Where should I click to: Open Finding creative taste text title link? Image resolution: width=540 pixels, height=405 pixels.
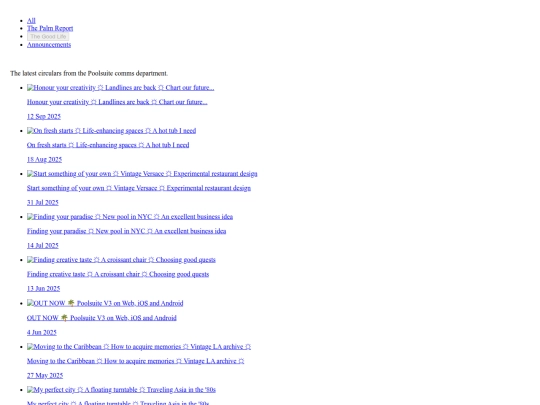point(118,274)
